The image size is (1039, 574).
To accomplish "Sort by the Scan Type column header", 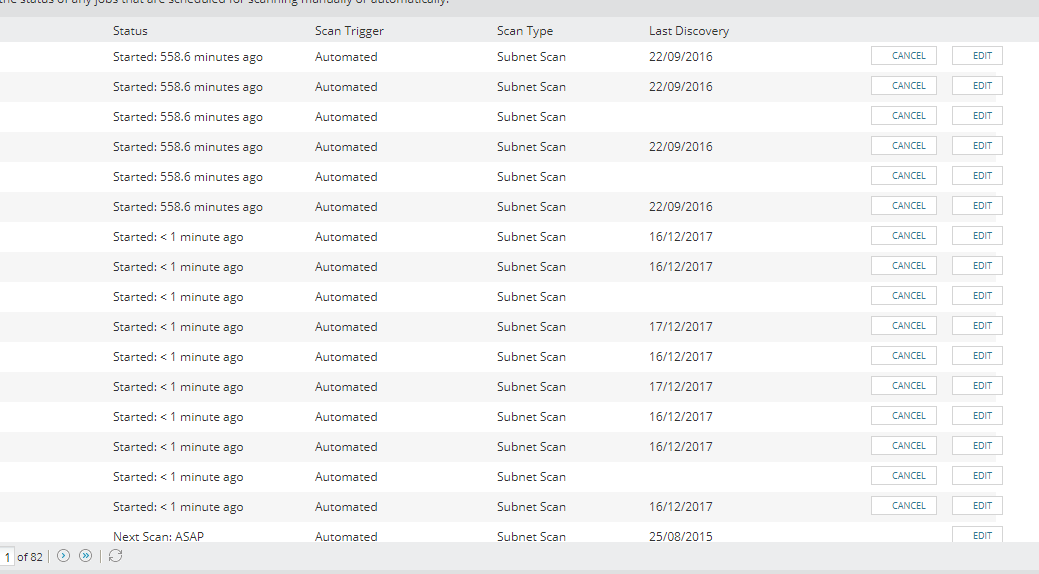I will (524, 31).
